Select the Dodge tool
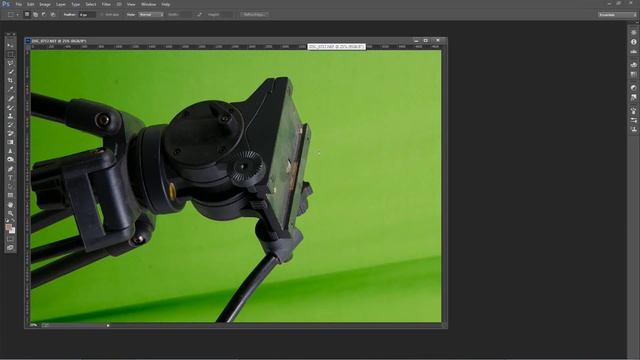Image resolution: width=640 pixels, height=360 pixels. [11, 160]
